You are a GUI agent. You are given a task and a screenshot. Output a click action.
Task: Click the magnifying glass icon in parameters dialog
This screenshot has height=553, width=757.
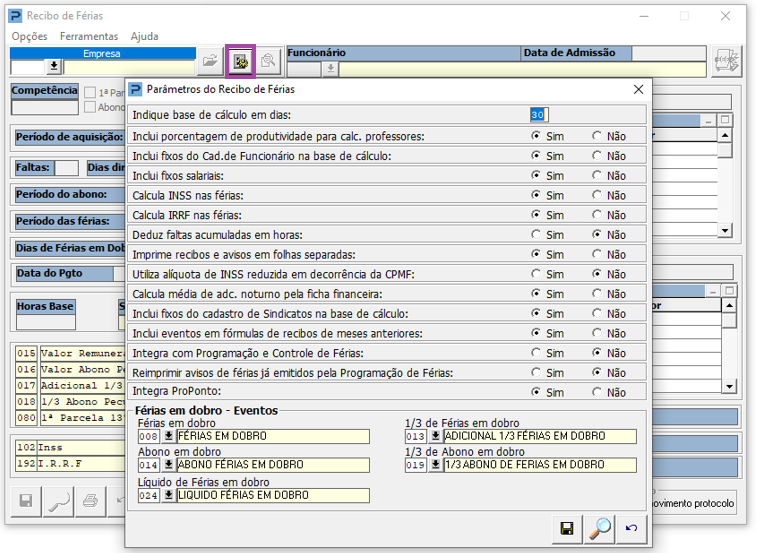click(x=600, y=528)
